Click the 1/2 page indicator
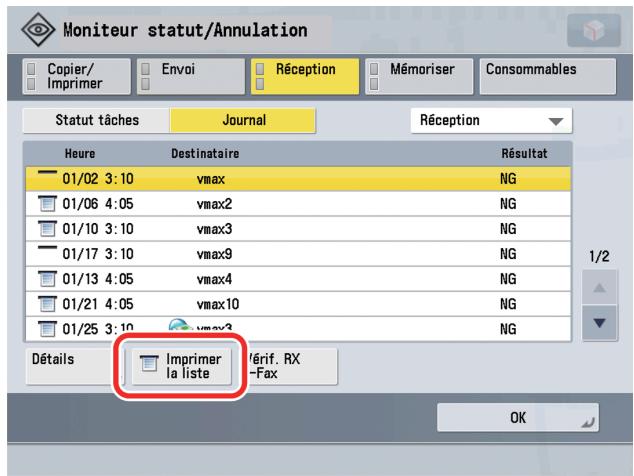Image resolution: width=634 pixels, height=476 pixels. click(x=599, y=256)
